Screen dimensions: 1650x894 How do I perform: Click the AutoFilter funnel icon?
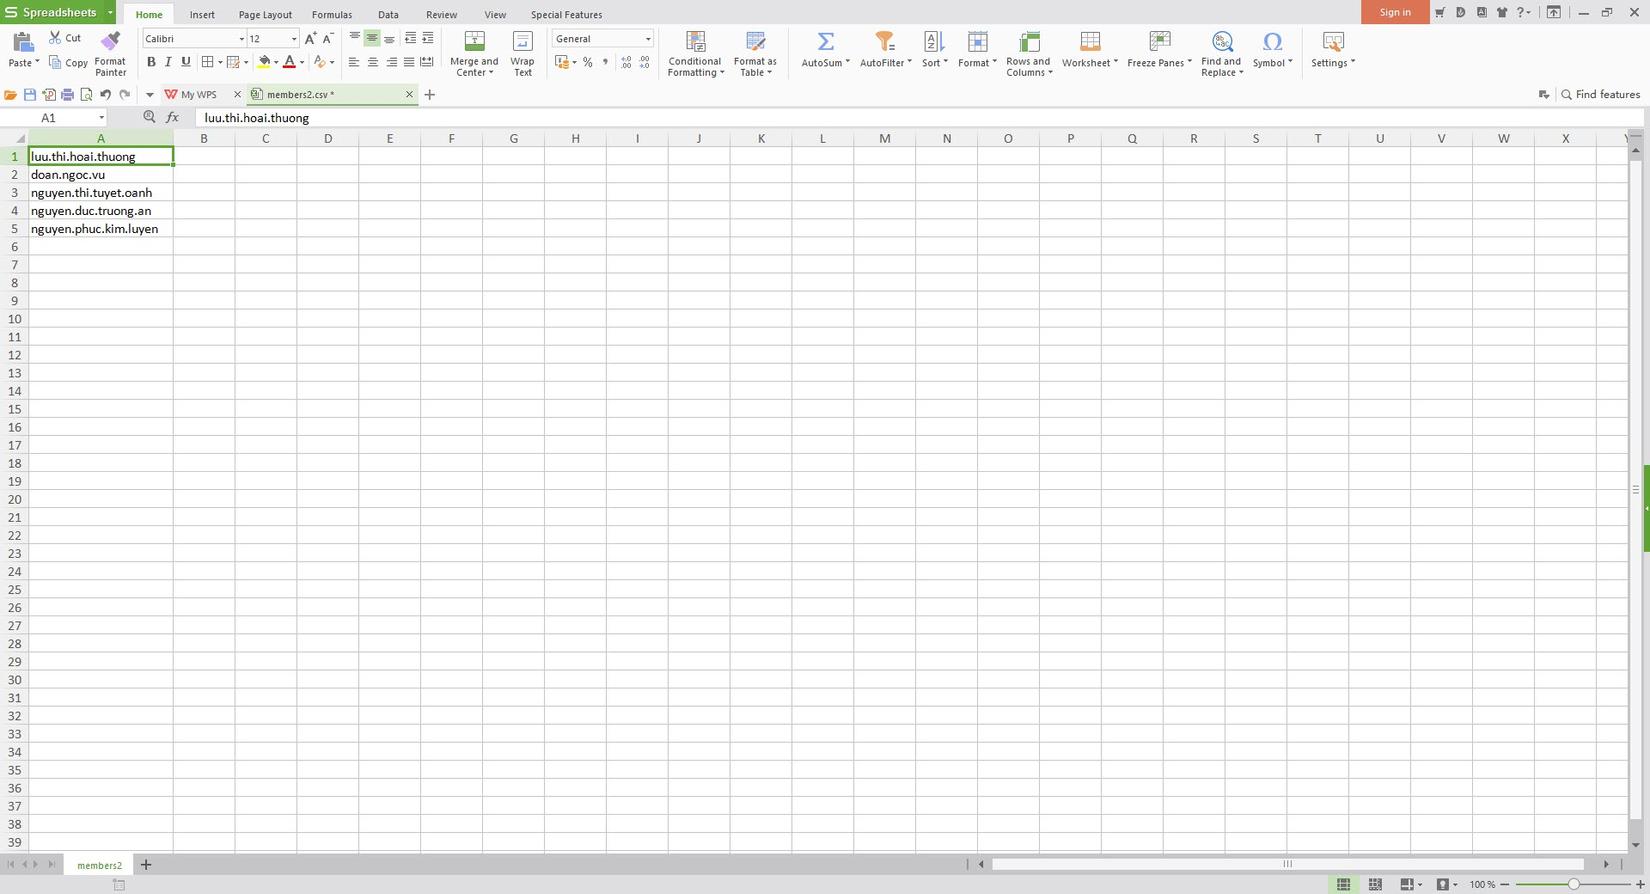(x=884, y=42)
